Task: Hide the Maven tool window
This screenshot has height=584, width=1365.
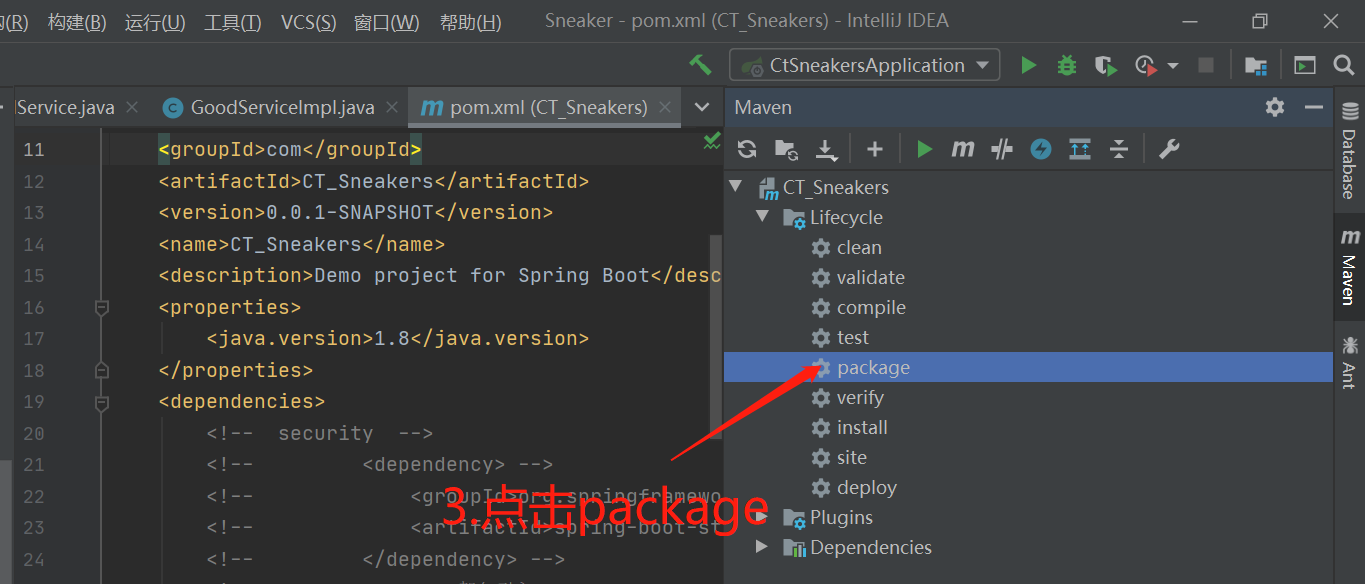Action: [1314, 107]
